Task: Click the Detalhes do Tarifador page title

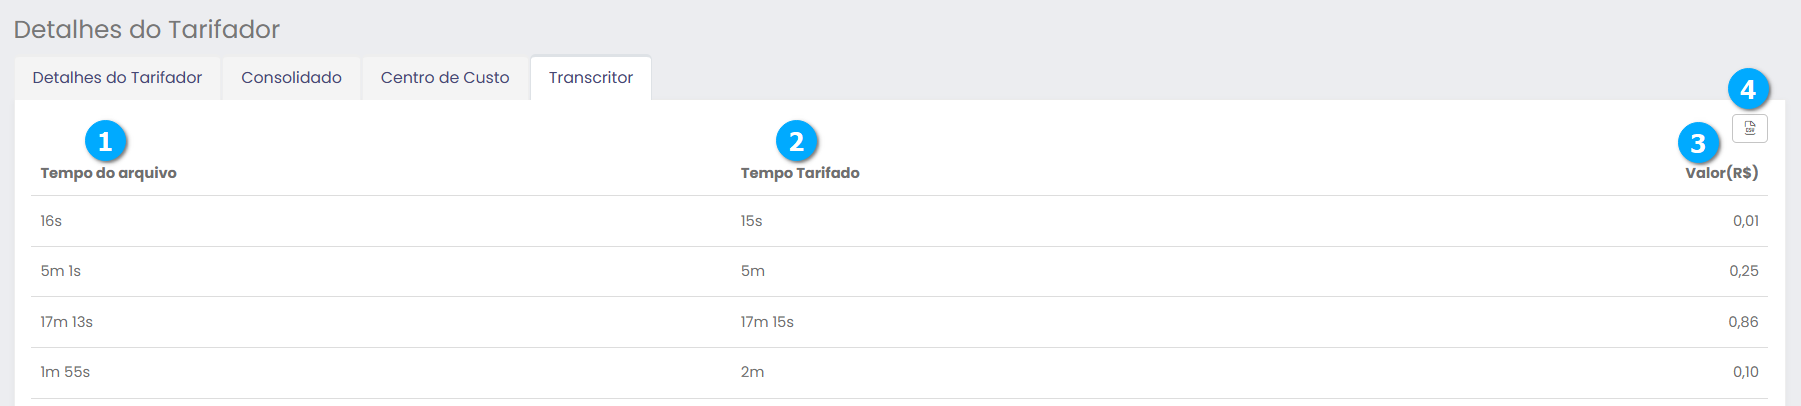Action: [x=147, y=29]
